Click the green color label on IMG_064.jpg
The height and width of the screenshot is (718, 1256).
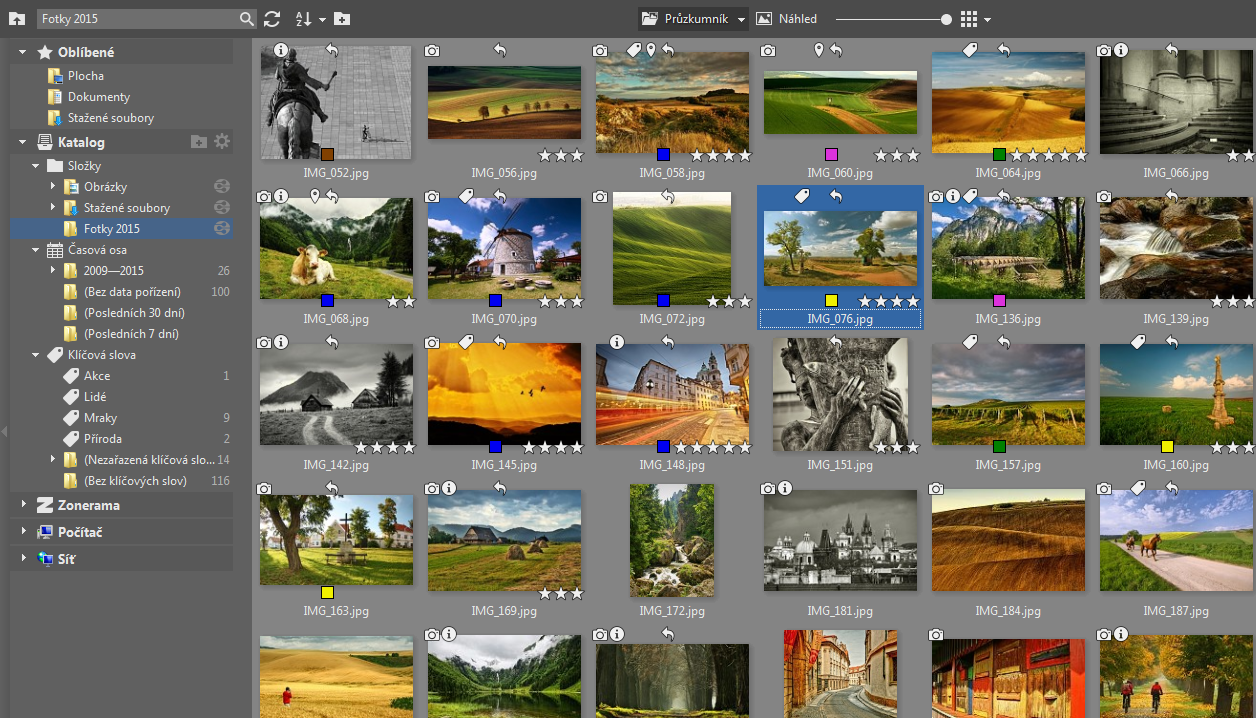click(x=999, y=154)
